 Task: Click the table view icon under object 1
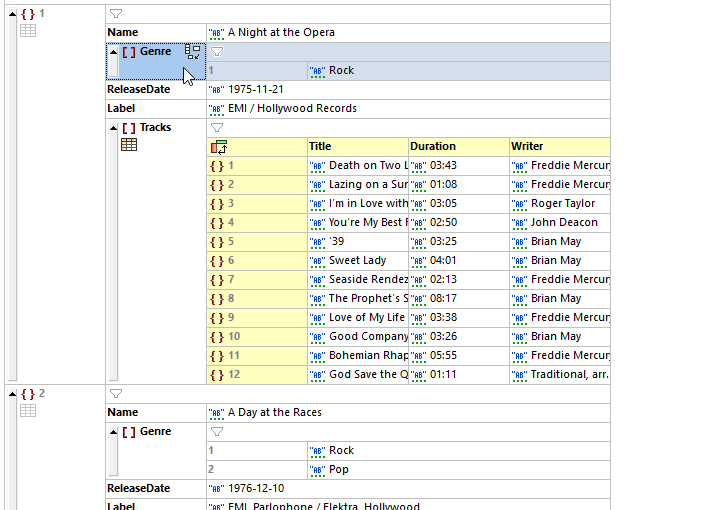tap(29, 31)
